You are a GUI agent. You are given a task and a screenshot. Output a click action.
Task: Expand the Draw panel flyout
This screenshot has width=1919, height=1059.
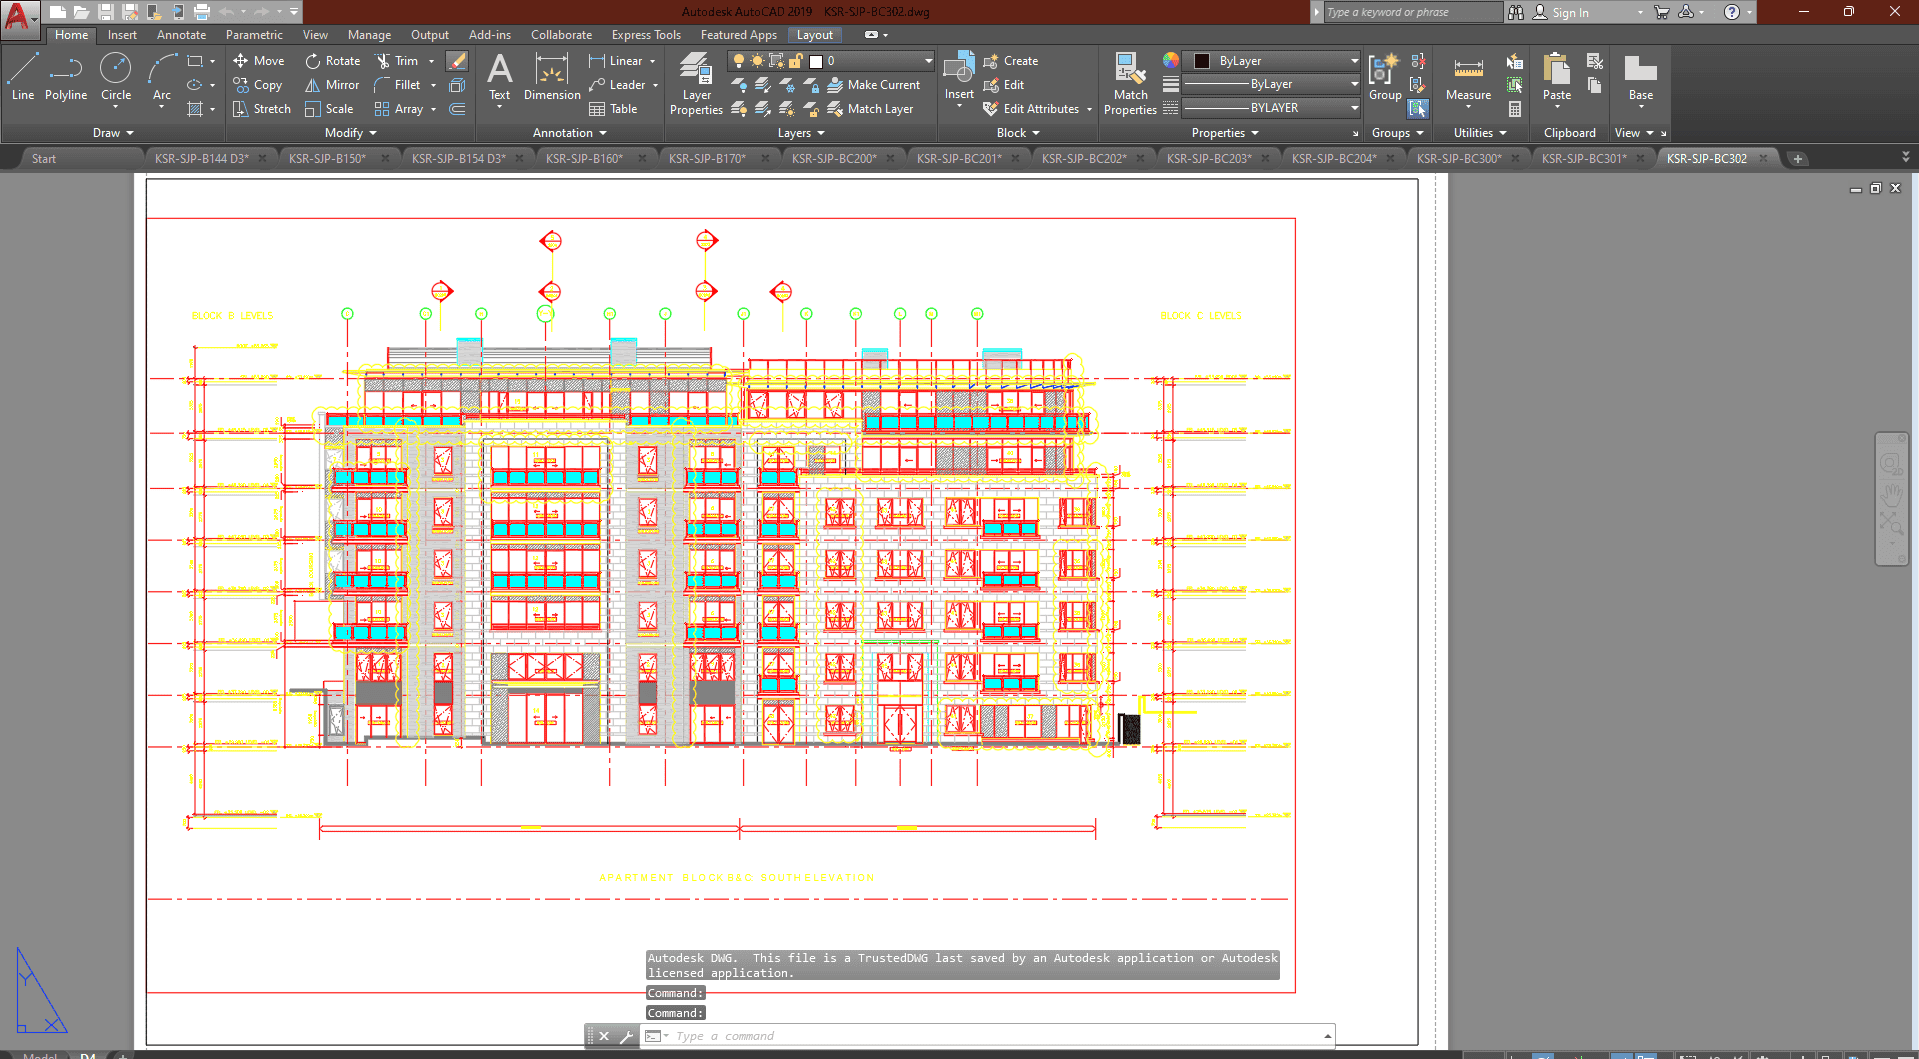[x=113, y=133]
